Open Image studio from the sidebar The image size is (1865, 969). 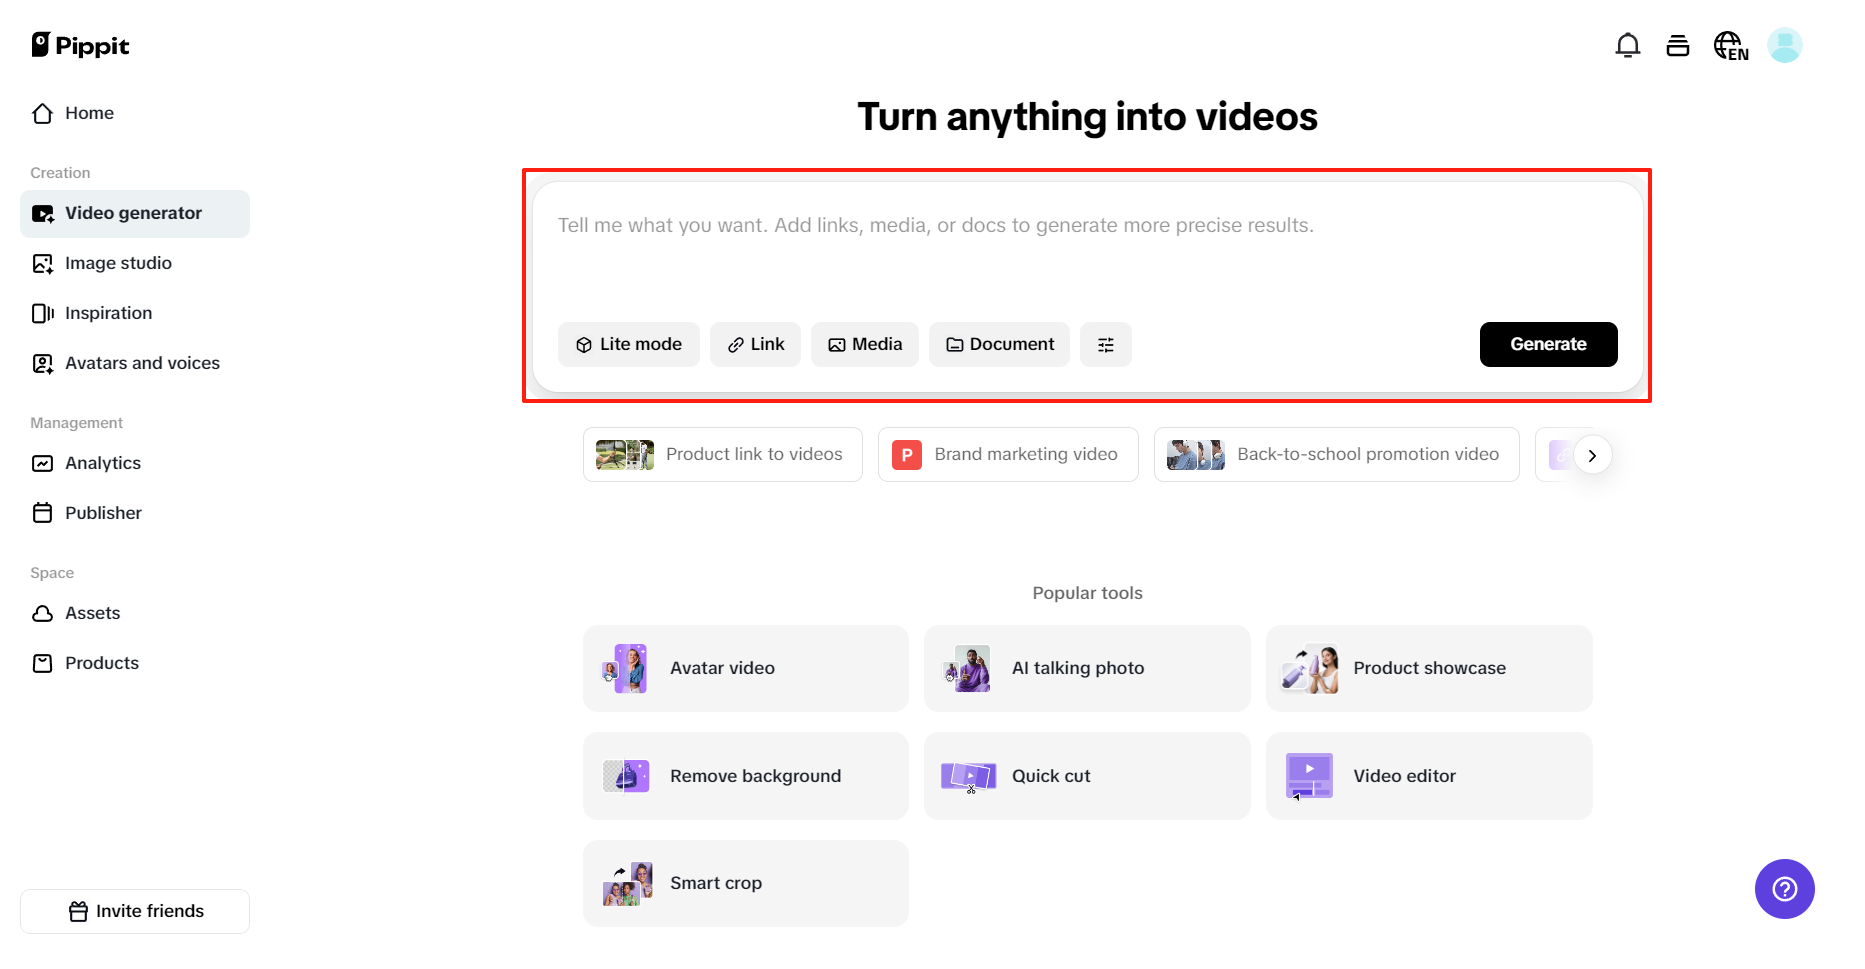[117, 263]
